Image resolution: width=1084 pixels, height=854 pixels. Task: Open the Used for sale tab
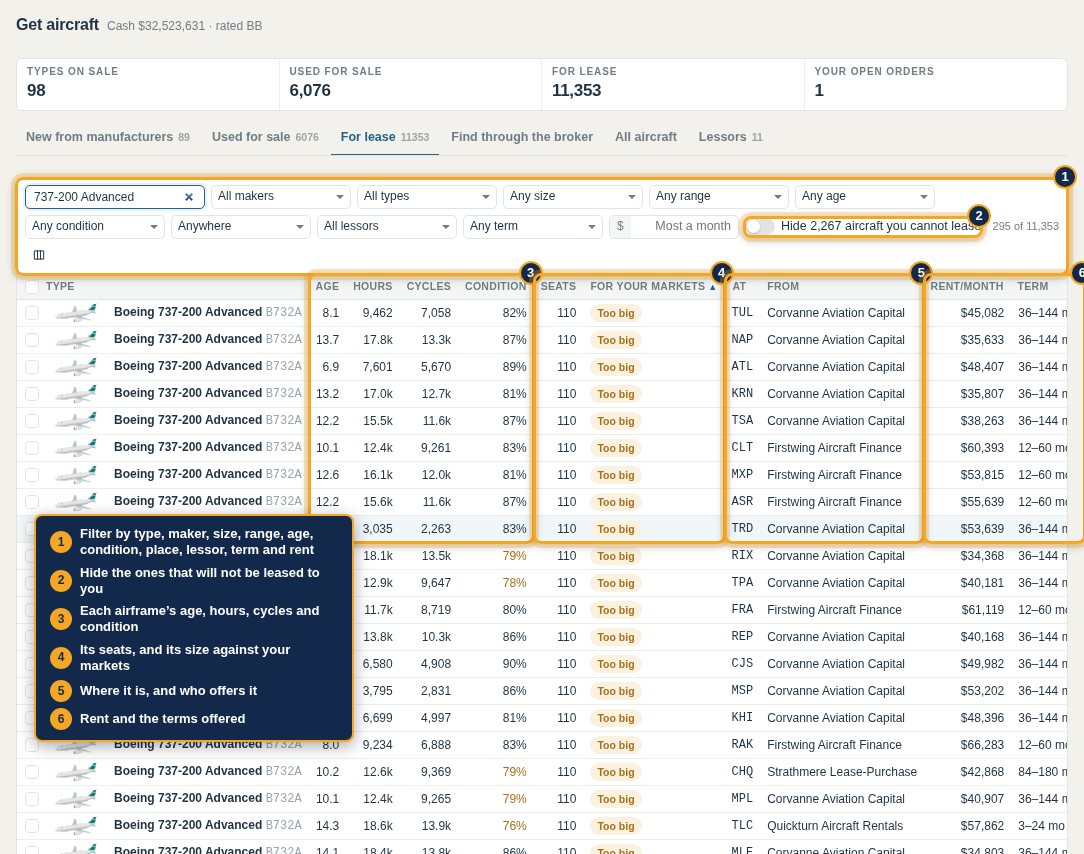(265, 137)
